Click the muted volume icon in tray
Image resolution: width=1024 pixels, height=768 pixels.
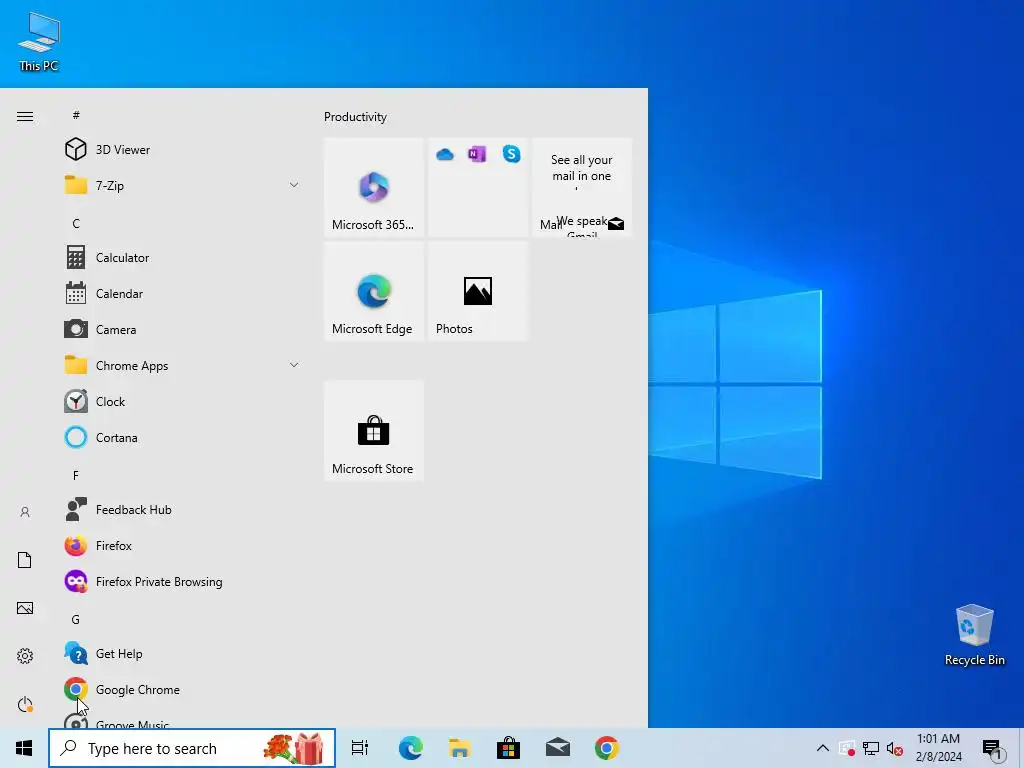(894, 748)
